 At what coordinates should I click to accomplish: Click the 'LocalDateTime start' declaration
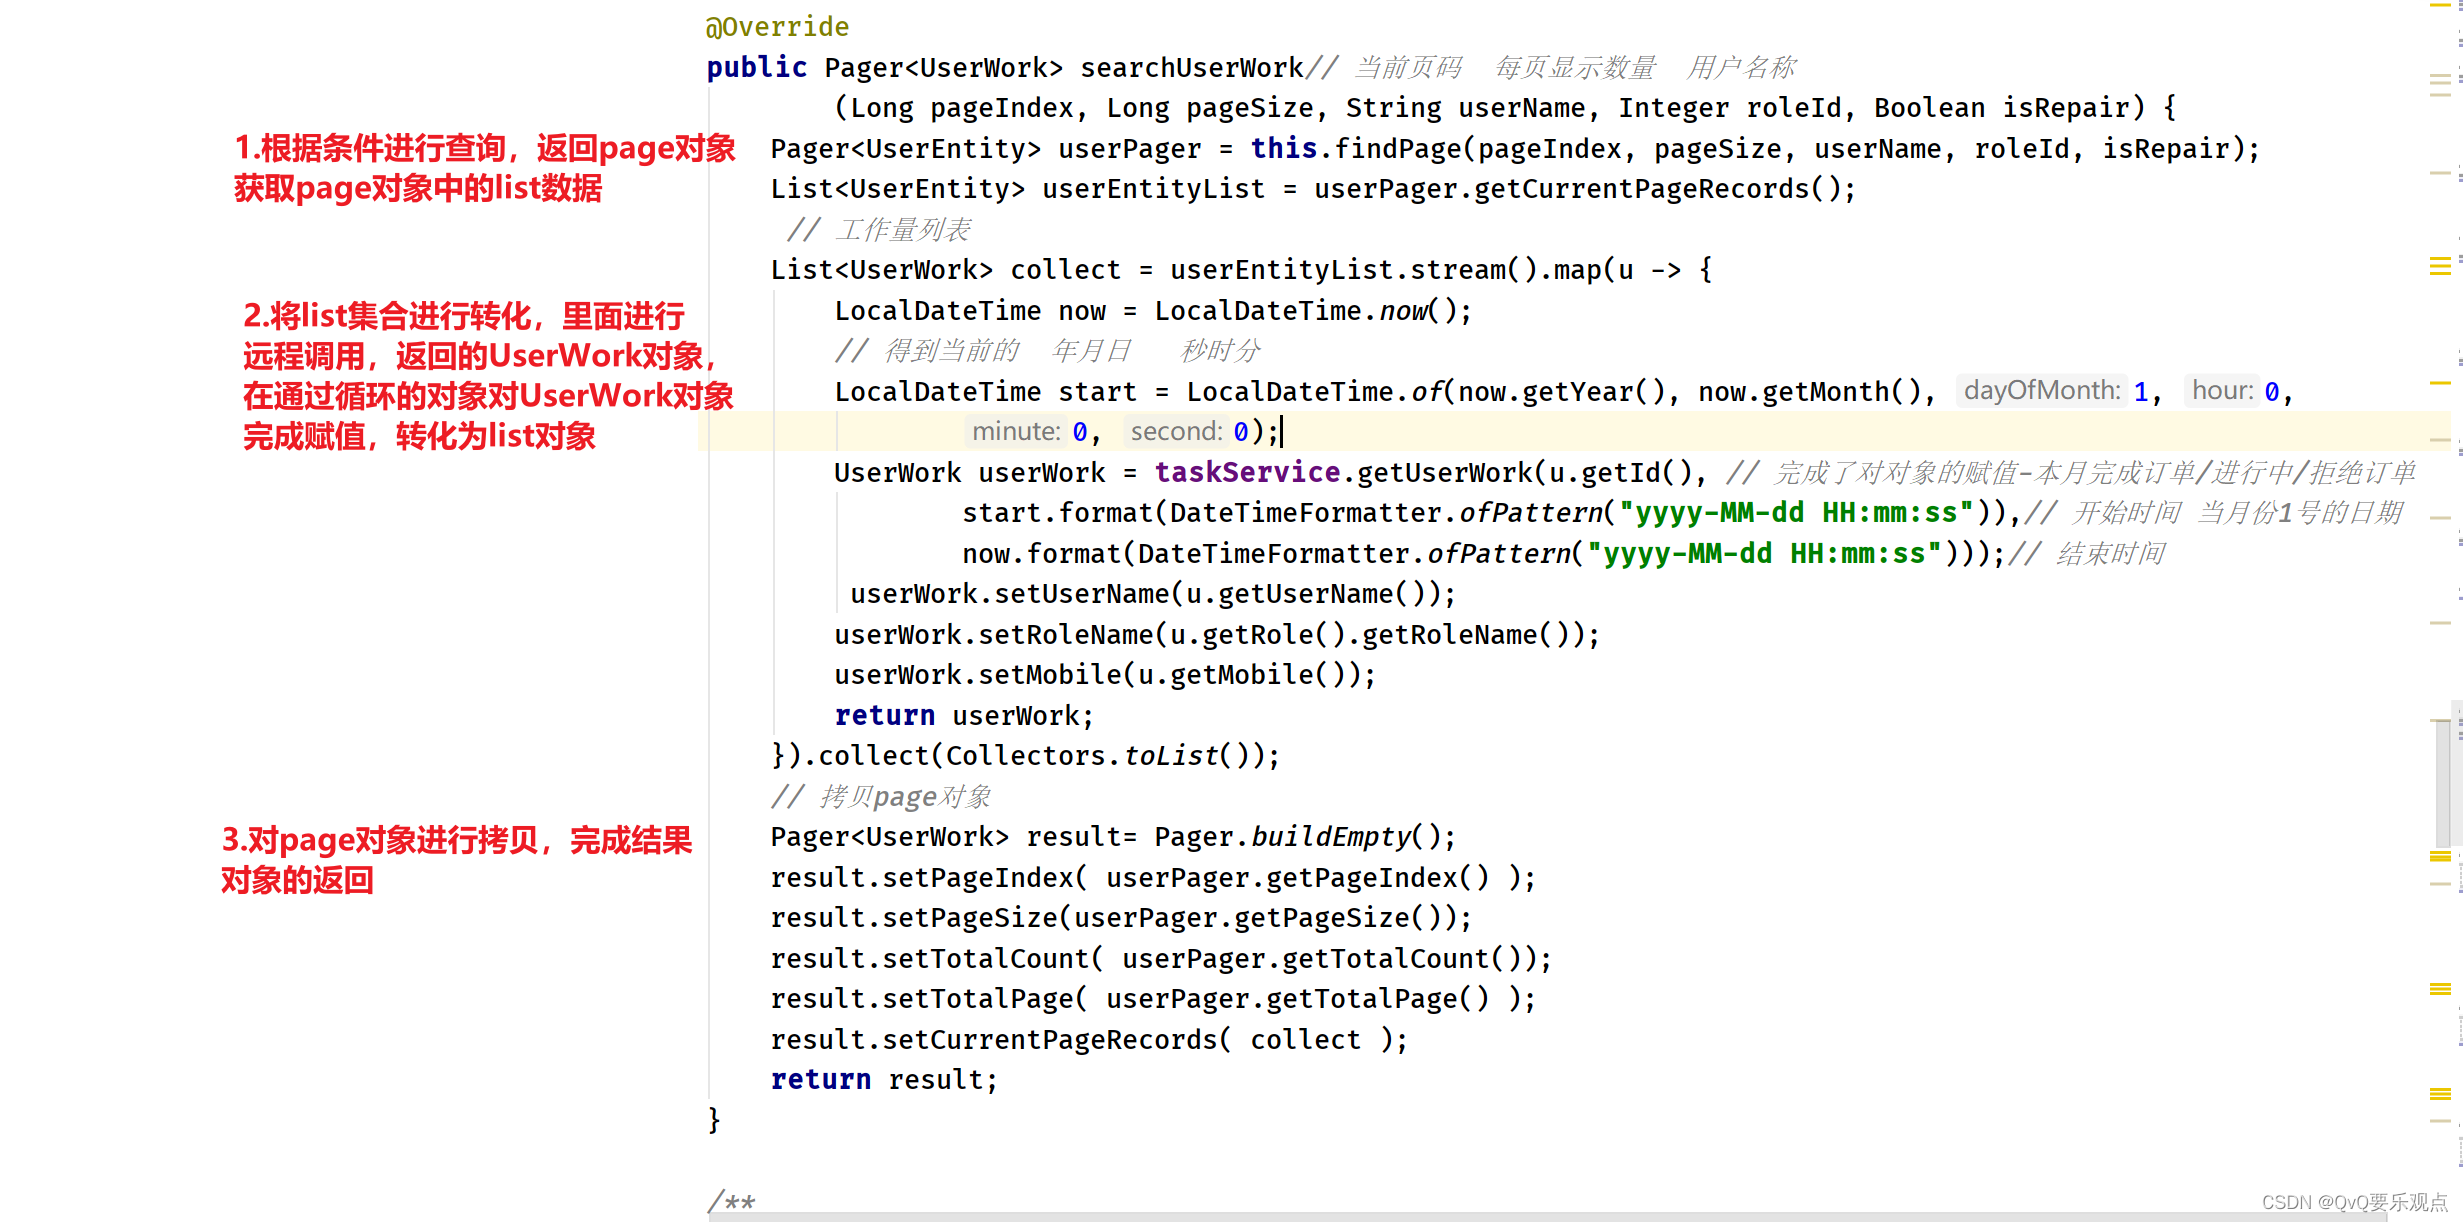986,392
